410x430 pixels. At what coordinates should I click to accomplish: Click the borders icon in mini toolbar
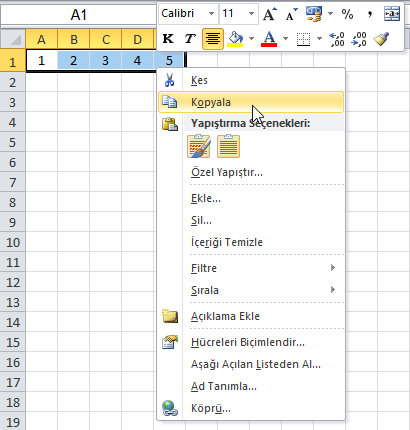click(303, 39)
